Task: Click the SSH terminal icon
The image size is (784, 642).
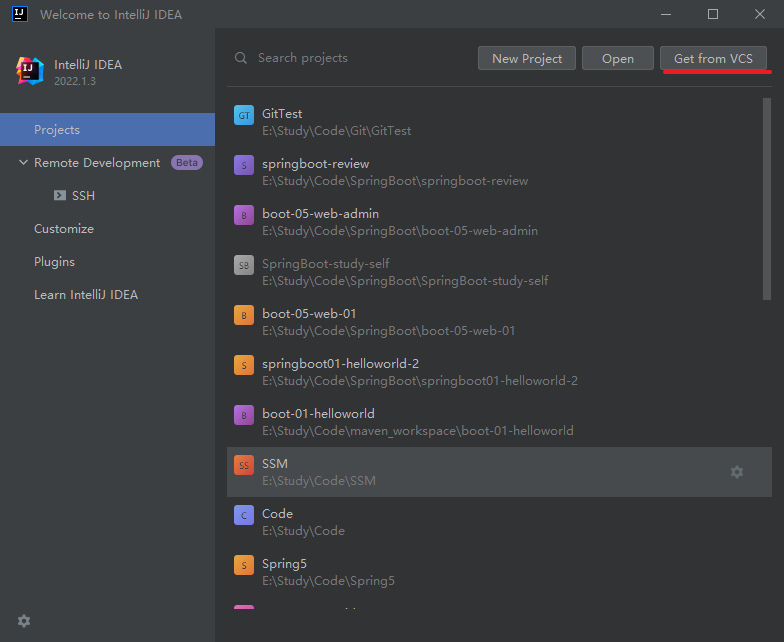Action: (60, 195)
